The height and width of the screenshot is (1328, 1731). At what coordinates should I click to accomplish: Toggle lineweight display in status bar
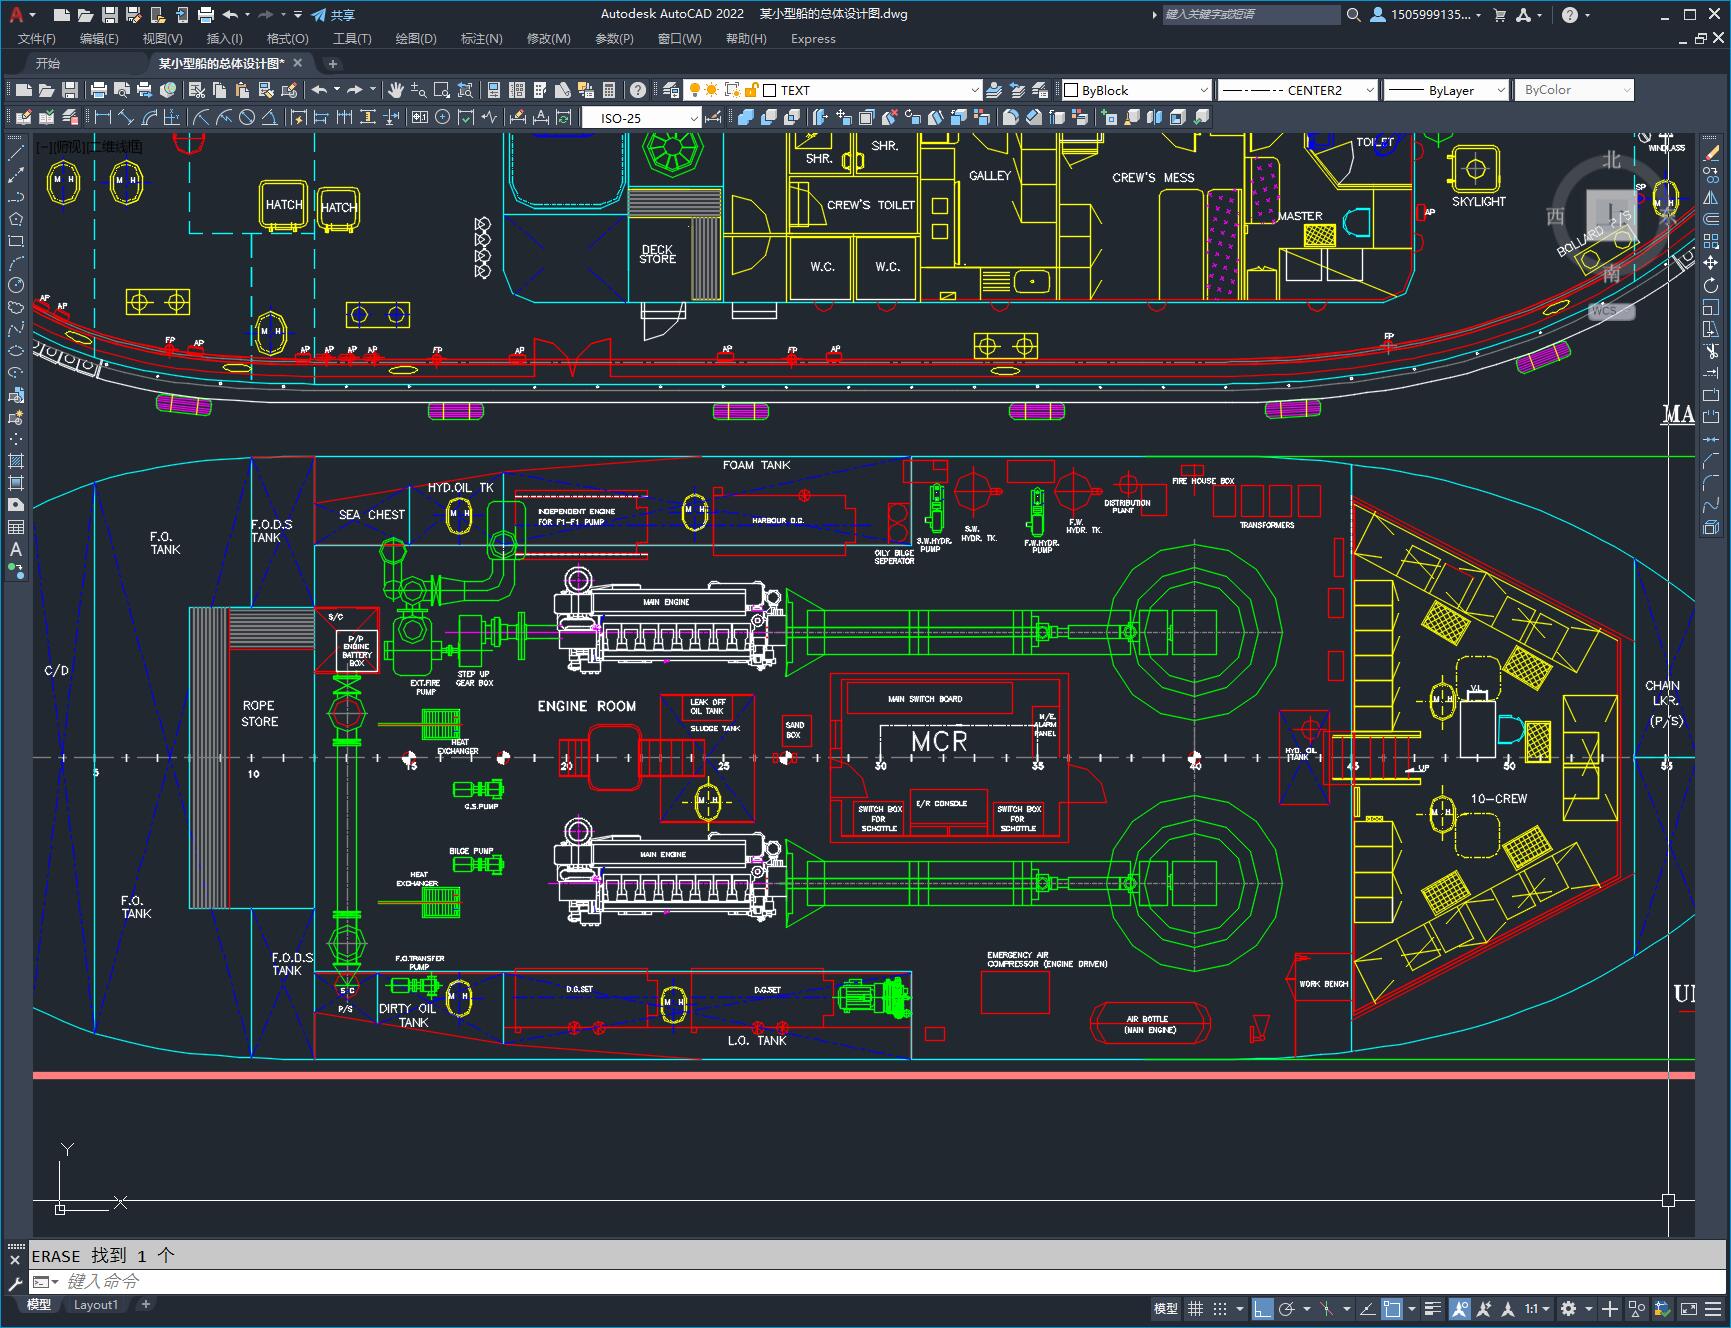(x=1433, y=1308)
